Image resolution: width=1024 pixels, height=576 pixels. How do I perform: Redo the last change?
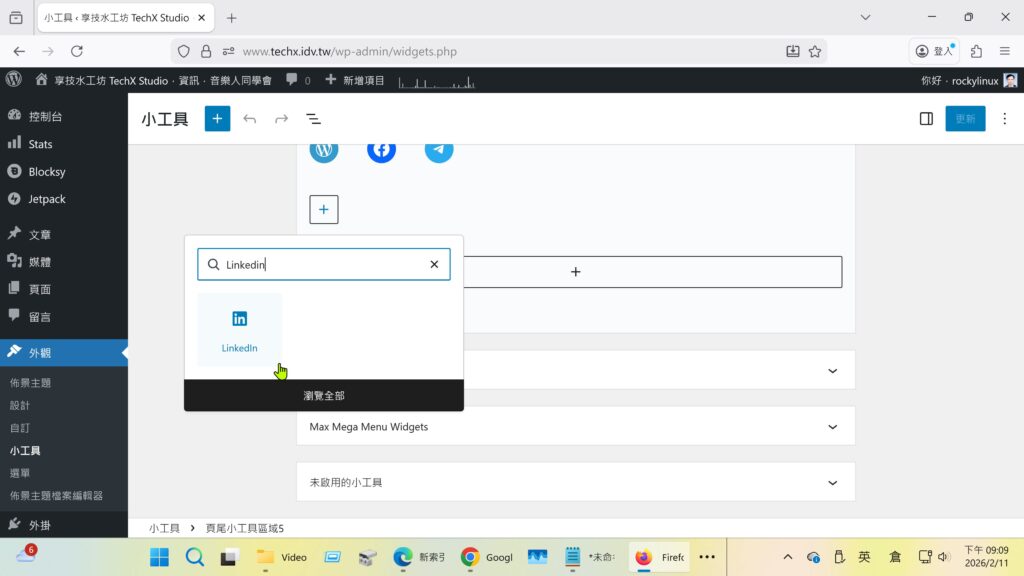[x=282, y=119]
